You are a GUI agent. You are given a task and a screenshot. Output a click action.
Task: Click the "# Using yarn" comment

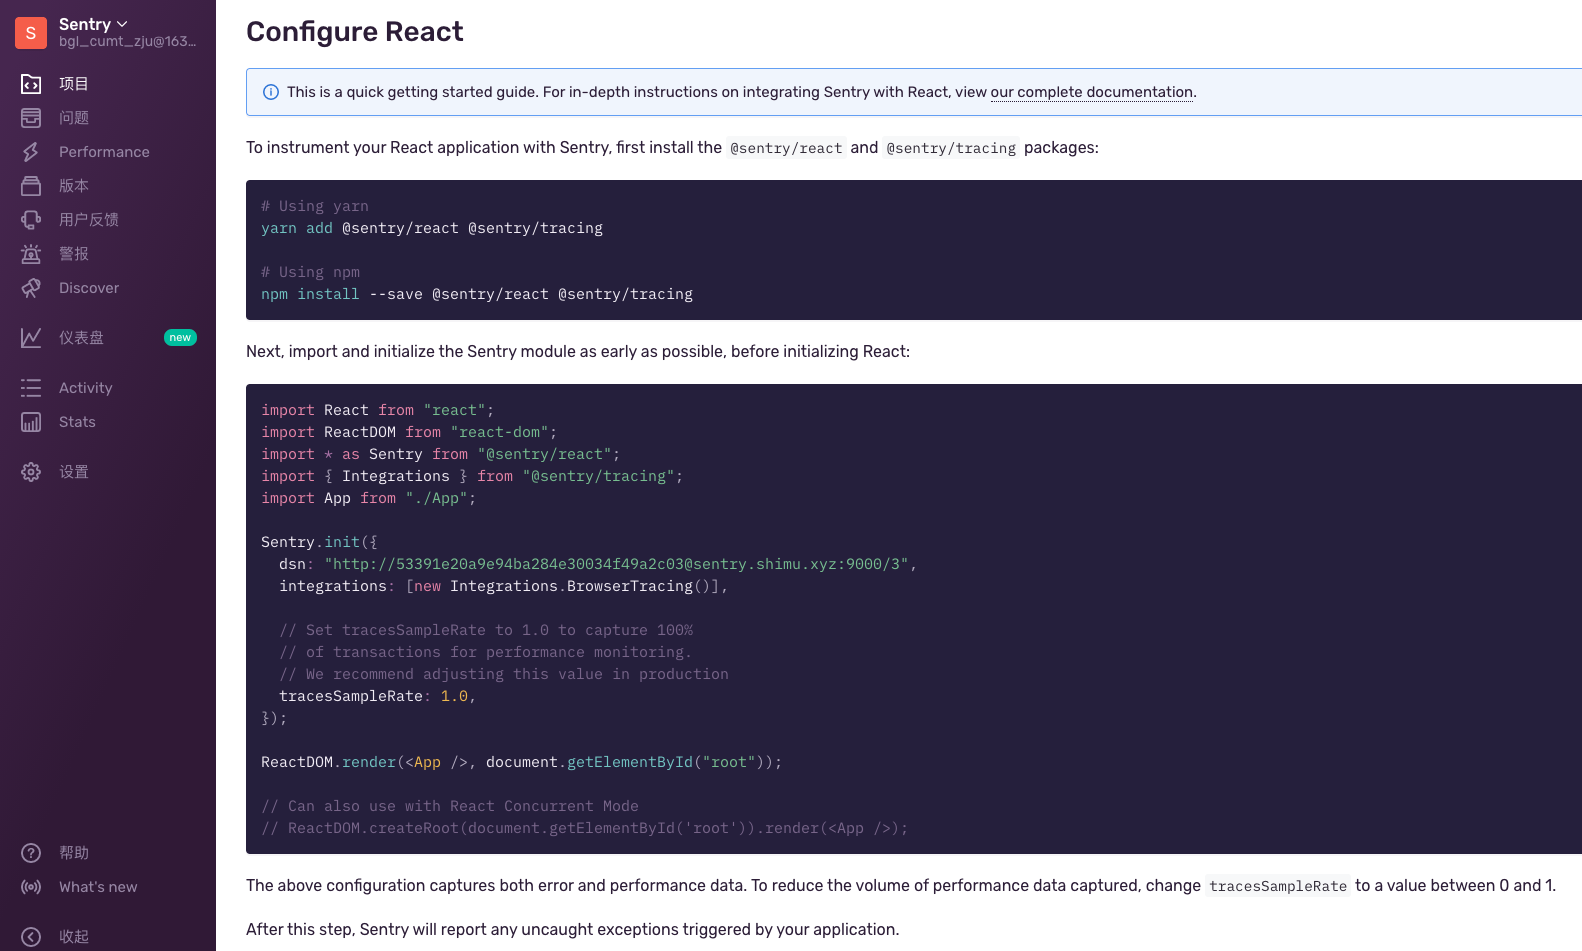(315, 206)
